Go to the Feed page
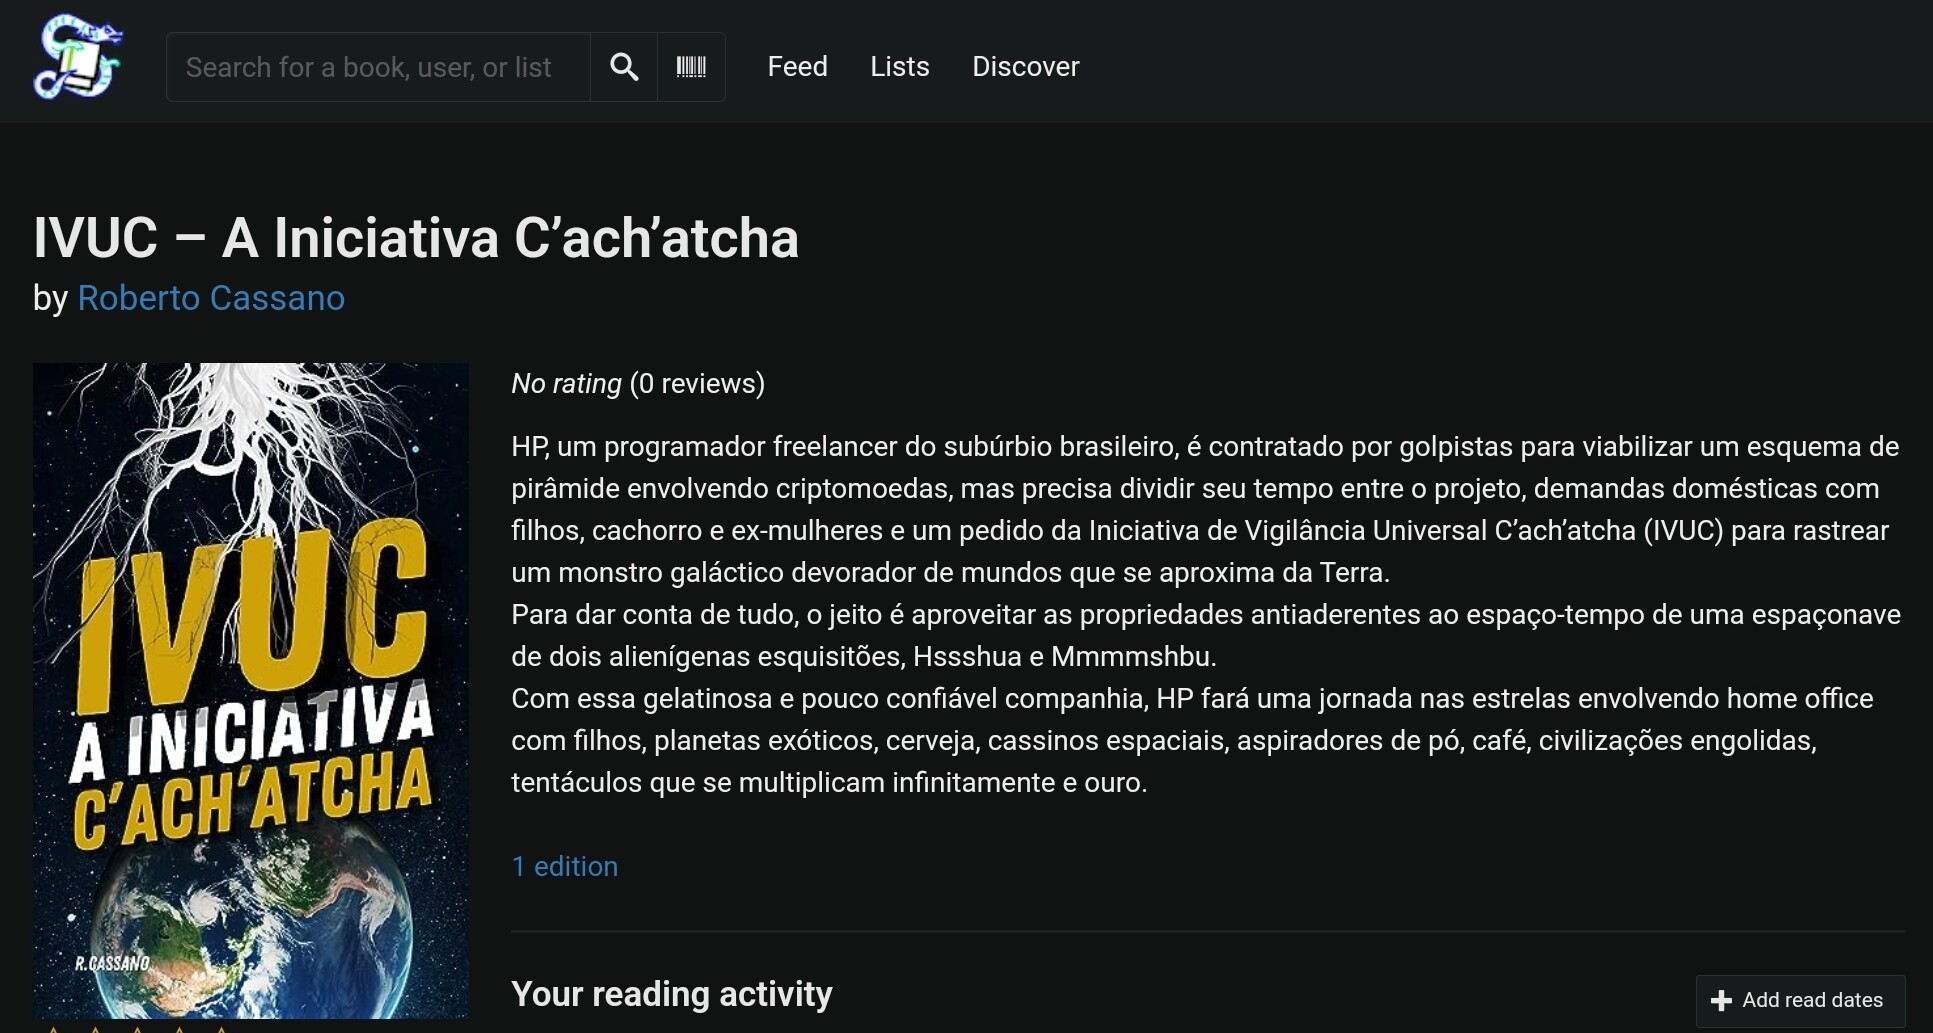The width and height of the screenshot is (1933, 1033). 797,66
